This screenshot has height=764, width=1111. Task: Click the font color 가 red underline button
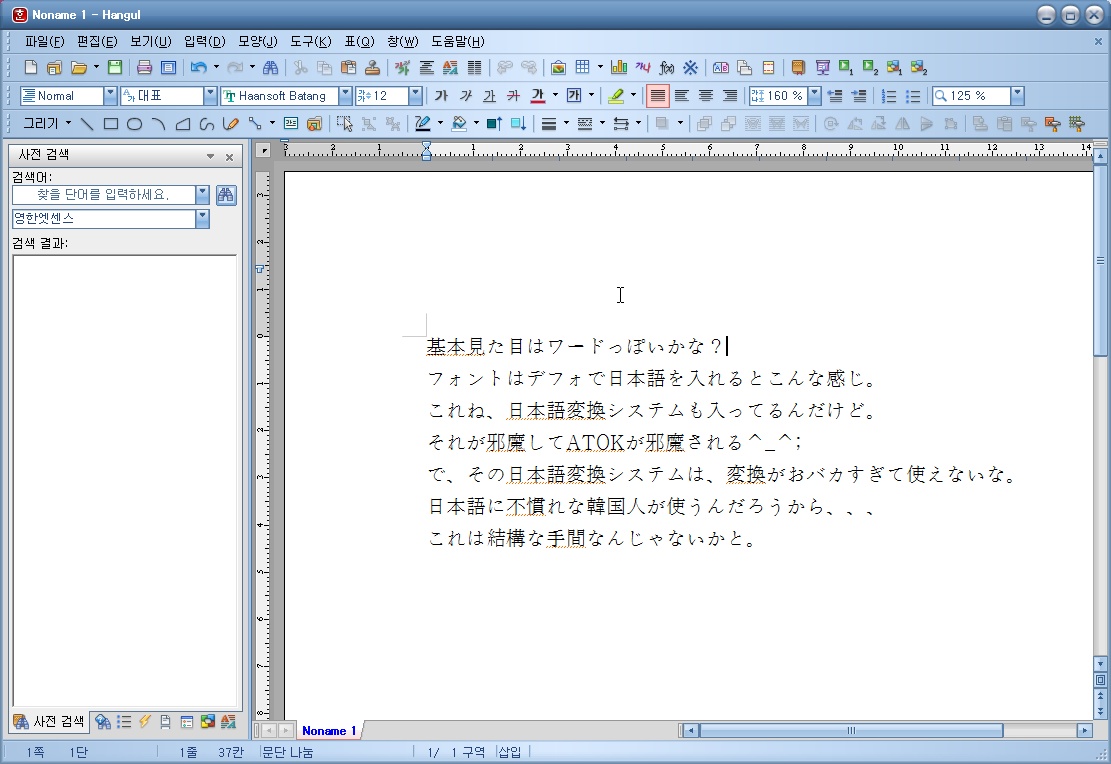538,96
